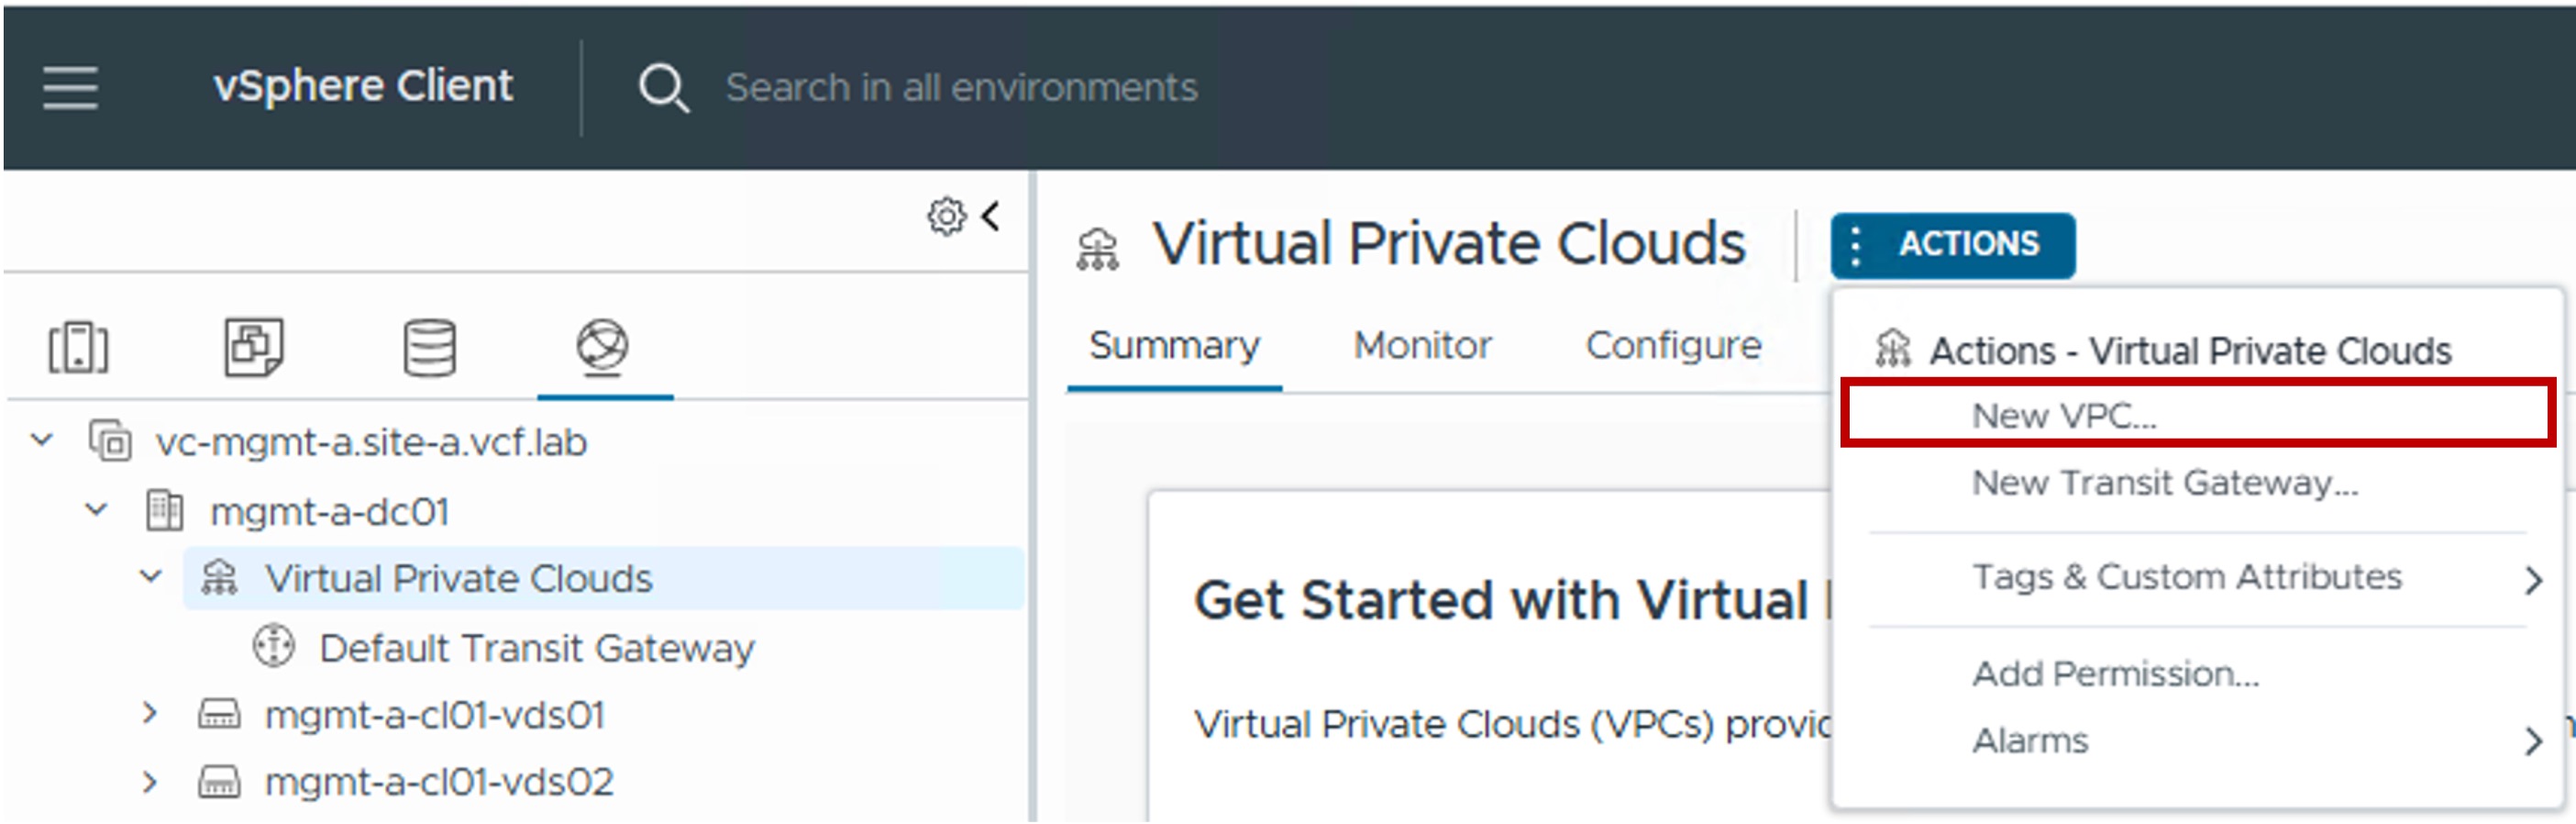Open the Monitor tab
This screenshot has width=2576, height=824.
pyautogui.click(x=1422, y=345)
